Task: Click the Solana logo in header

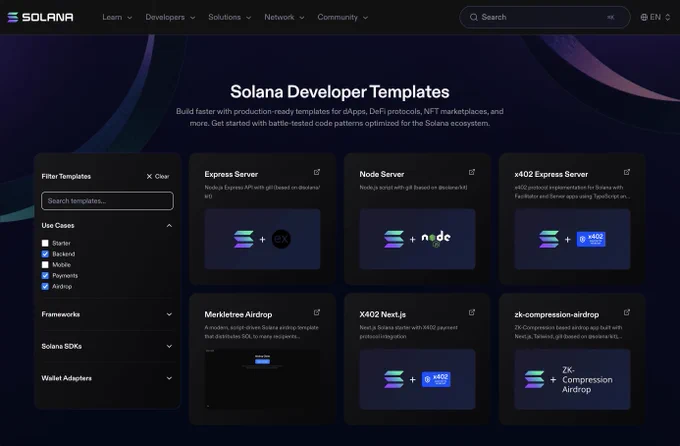Action: [40, 17]
